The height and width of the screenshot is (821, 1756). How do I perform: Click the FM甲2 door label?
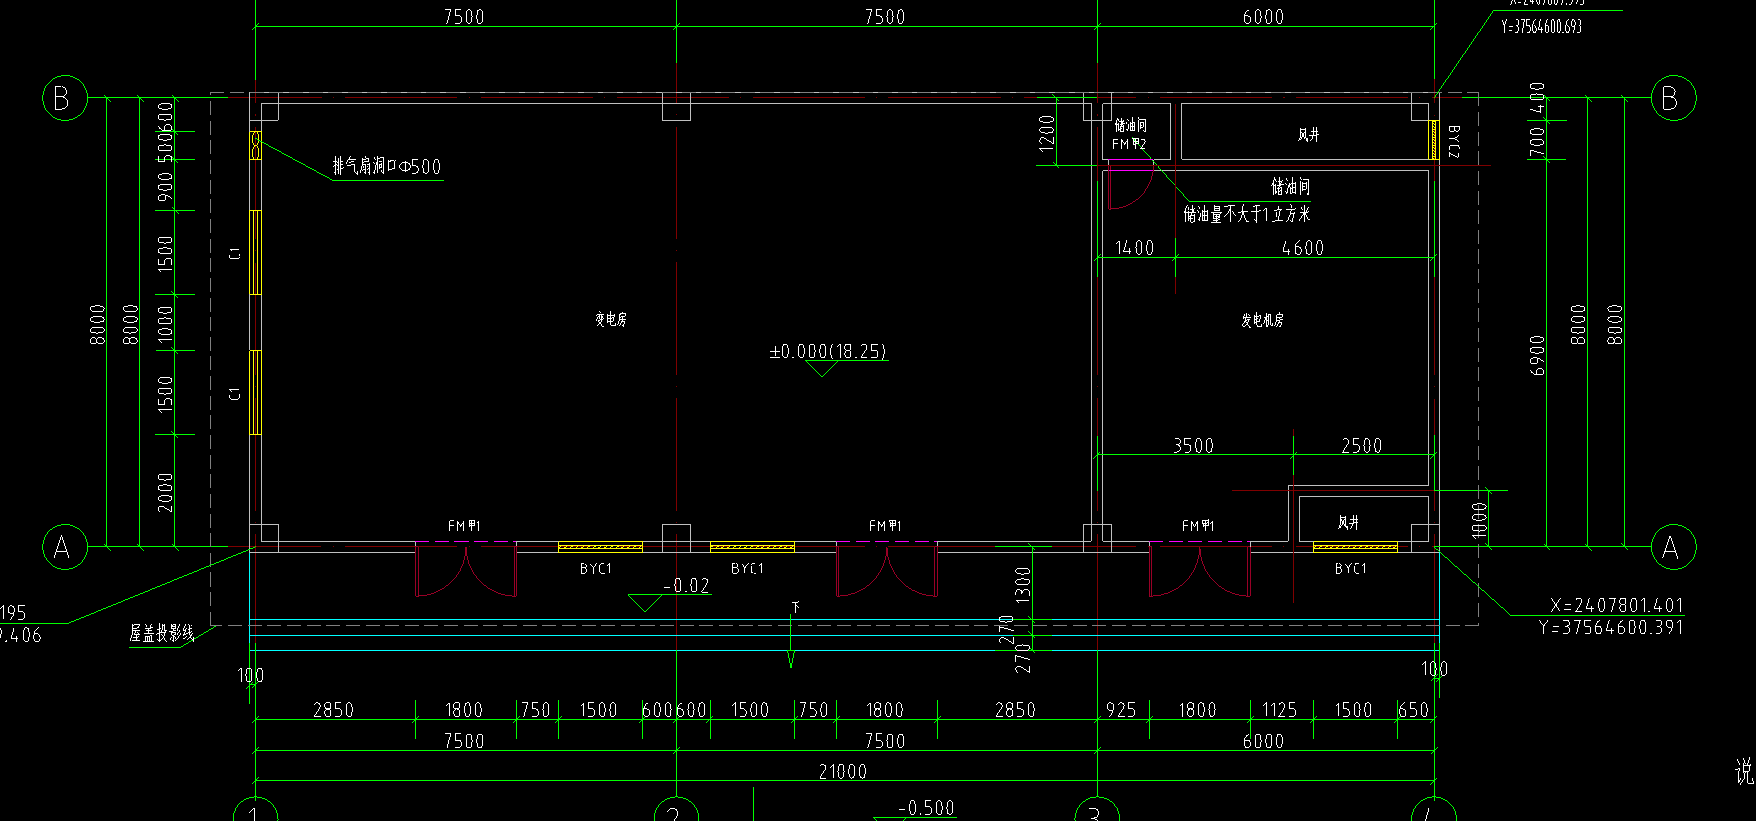tap(1129, 144)
